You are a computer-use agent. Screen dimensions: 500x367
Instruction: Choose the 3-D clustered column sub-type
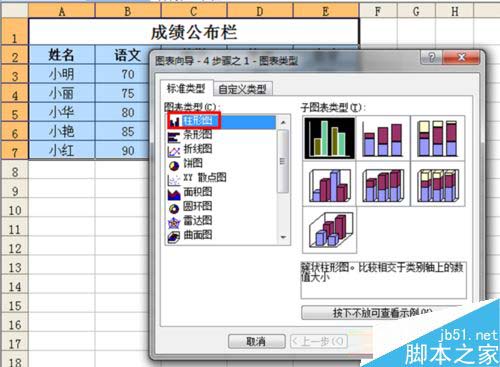[x=329, y=184]
